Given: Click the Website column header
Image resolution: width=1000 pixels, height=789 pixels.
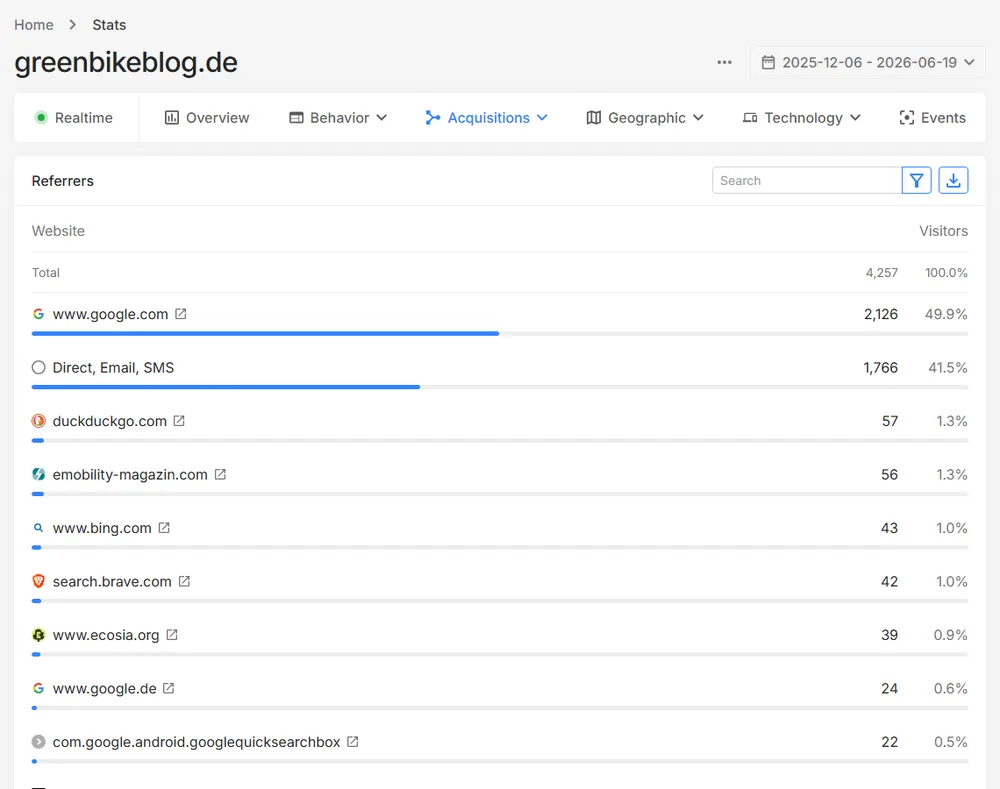Looking at the screenshot, I should (58, 231).
